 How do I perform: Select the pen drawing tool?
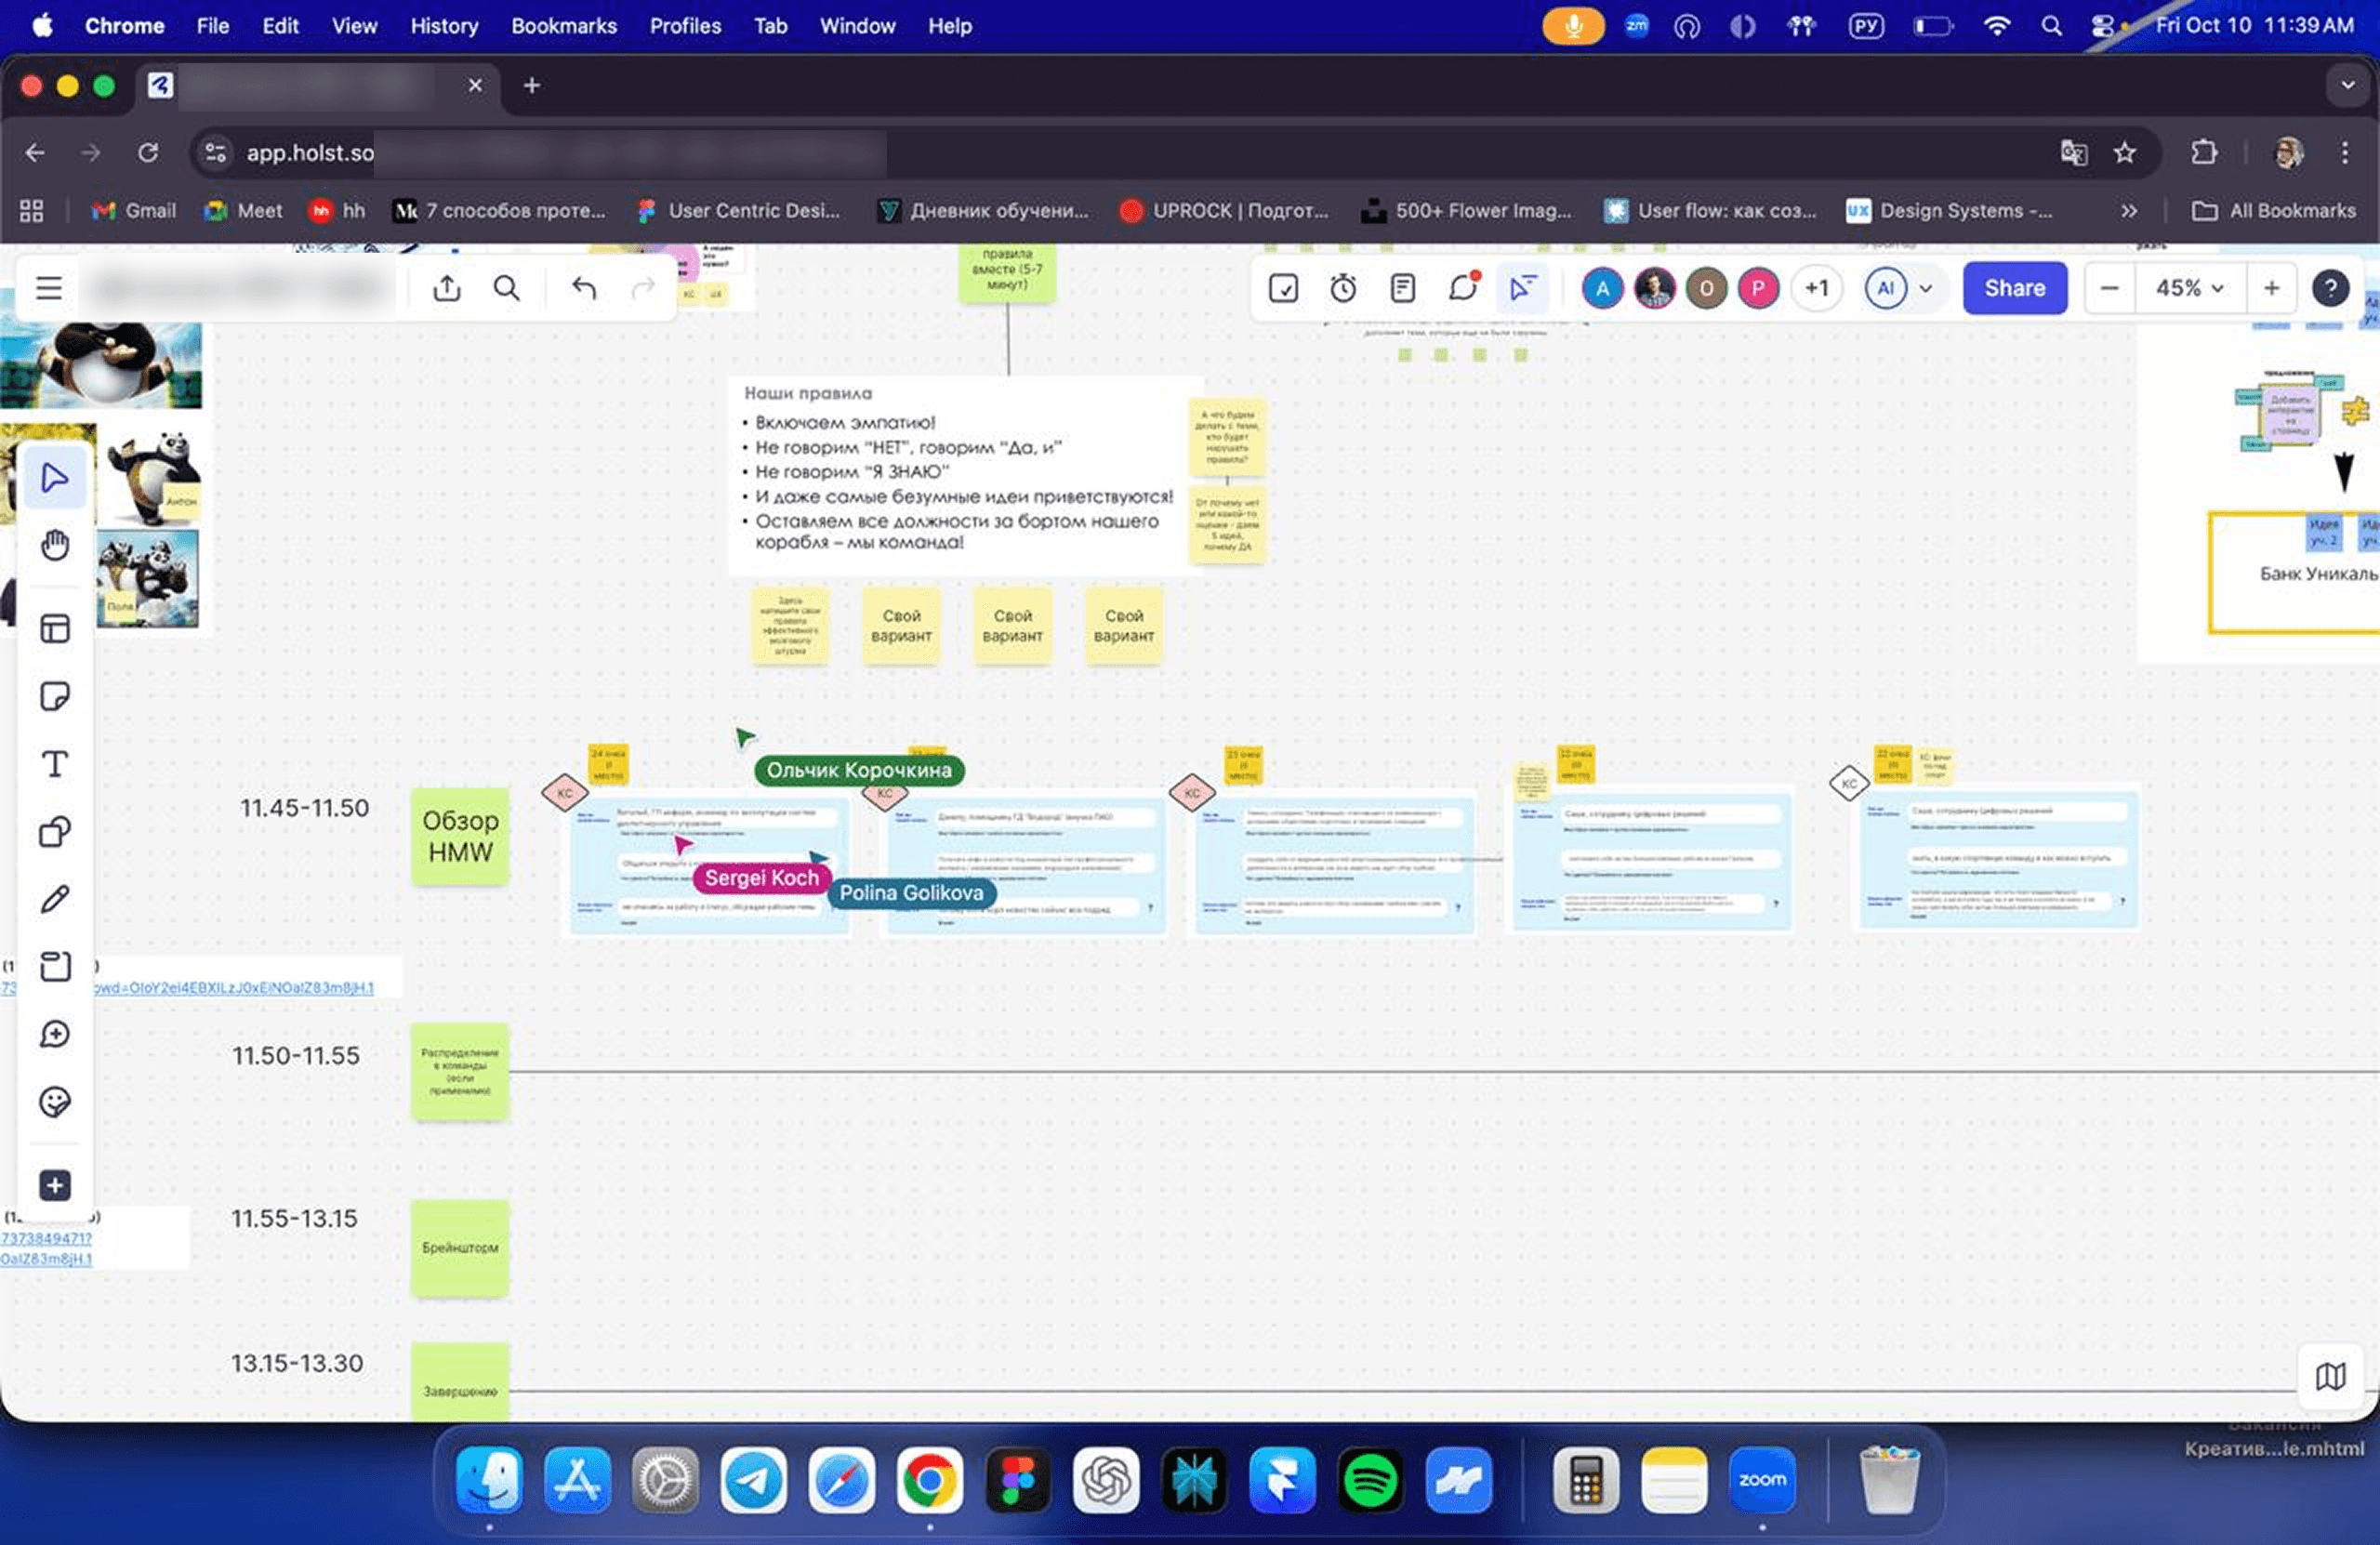coord(55,899)
